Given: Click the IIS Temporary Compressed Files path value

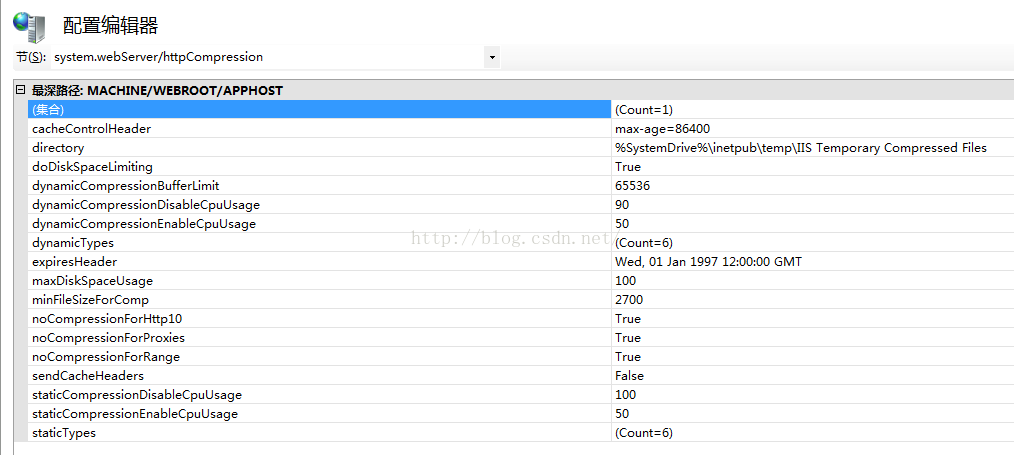Looking at the screenshot, I should pyautogui.click(x=801, y=148).
